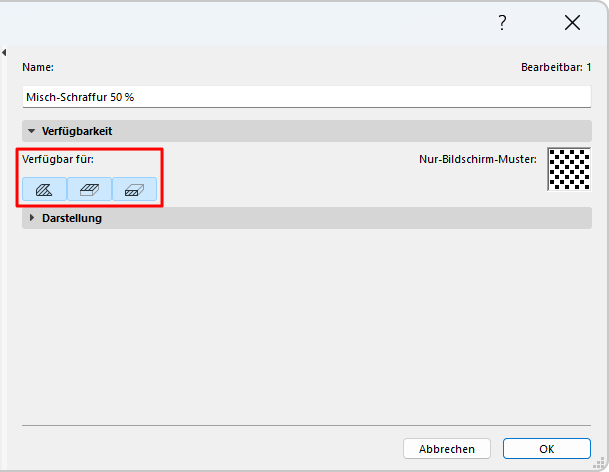Toggle the drafting fill availability icon
Screen dimensions: 609x472
(x=44, y=189)
